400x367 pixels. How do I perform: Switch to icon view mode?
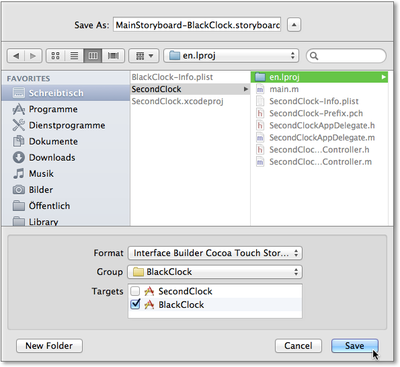(x=55, y=56)
